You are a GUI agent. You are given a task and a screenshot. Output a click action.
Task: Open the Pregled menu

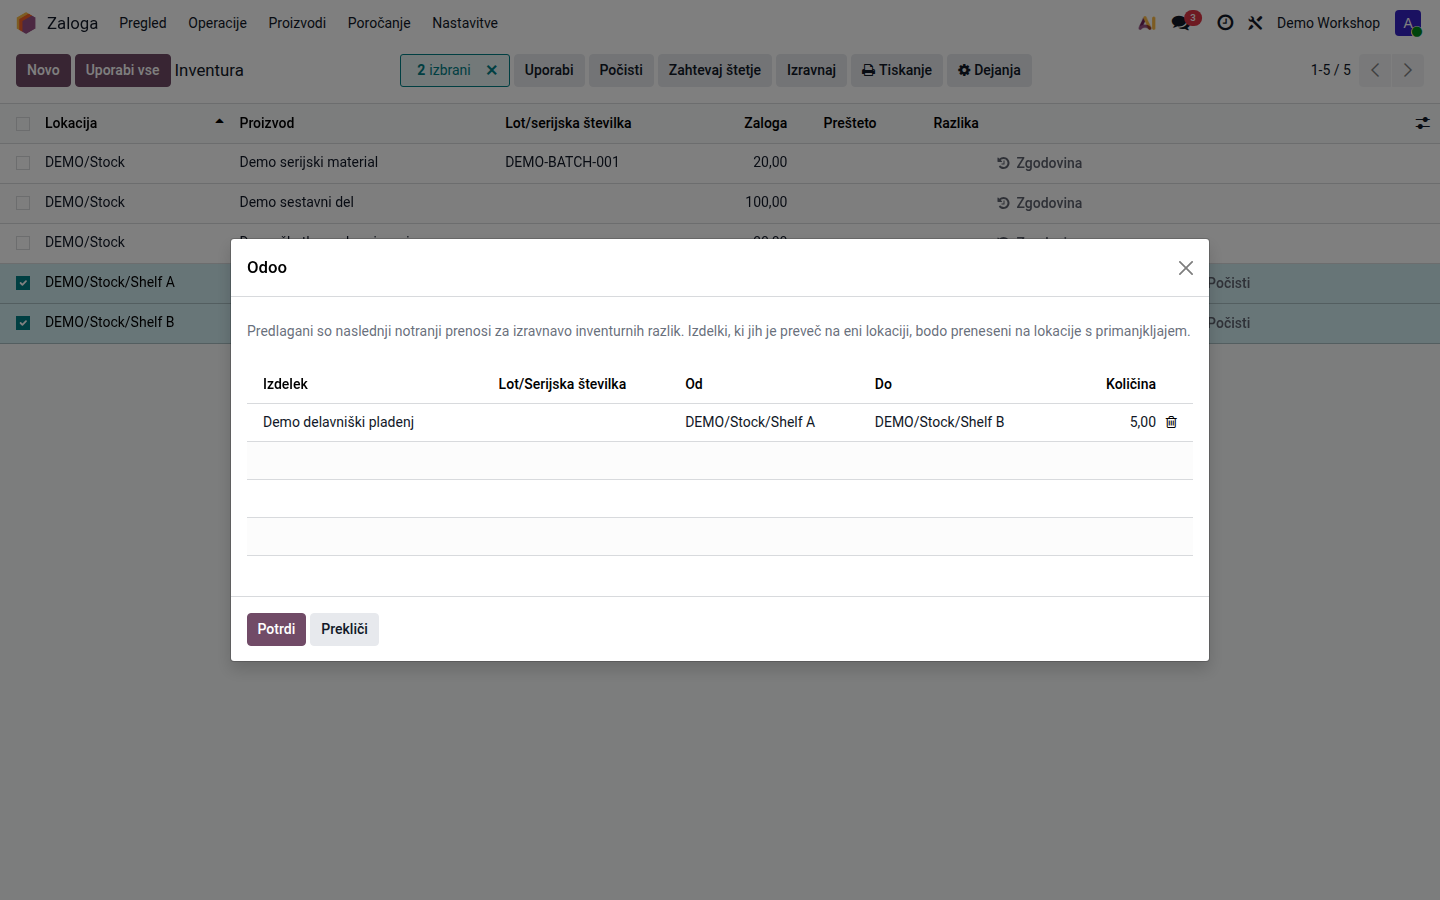click(143, 23)
